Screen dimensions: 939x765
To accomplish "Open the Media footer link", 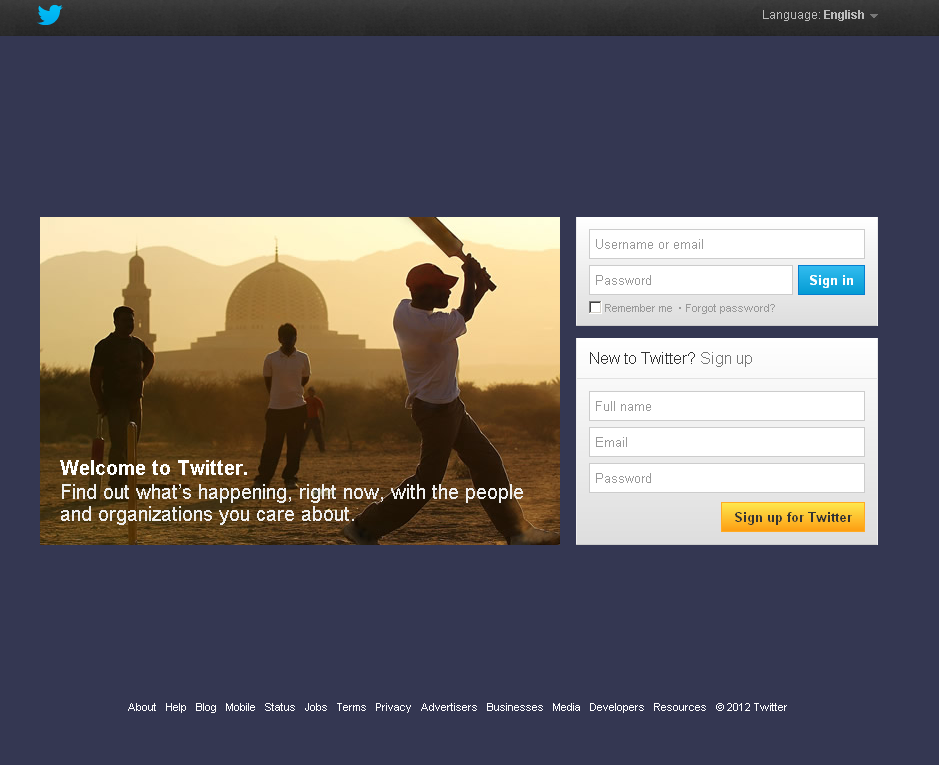I will click(566, 707).
